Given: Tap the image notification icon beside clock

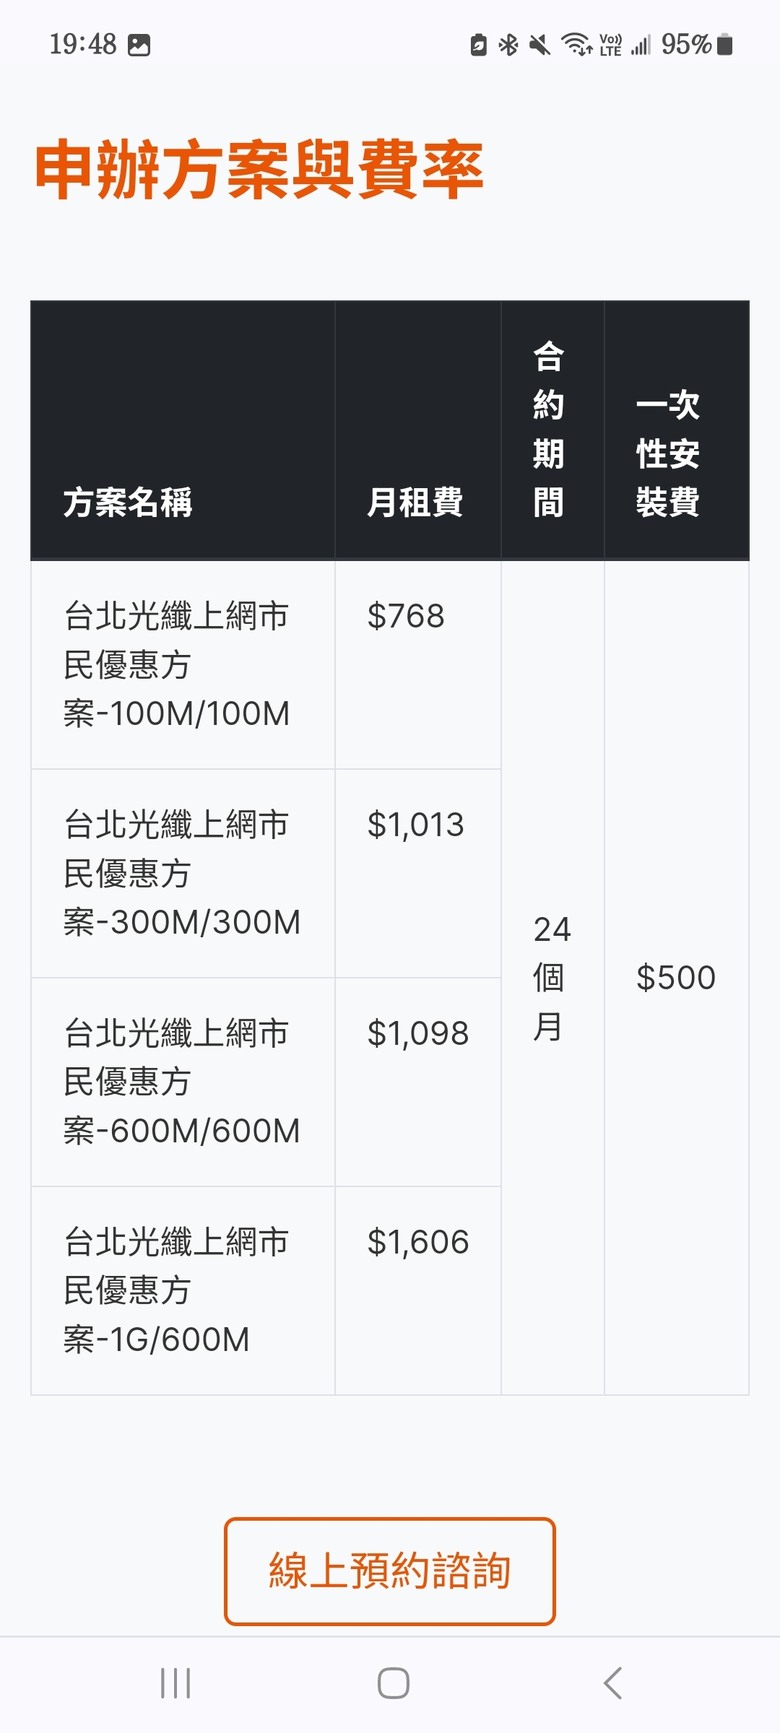Looking at the screenshot, I should pos(139,45).
